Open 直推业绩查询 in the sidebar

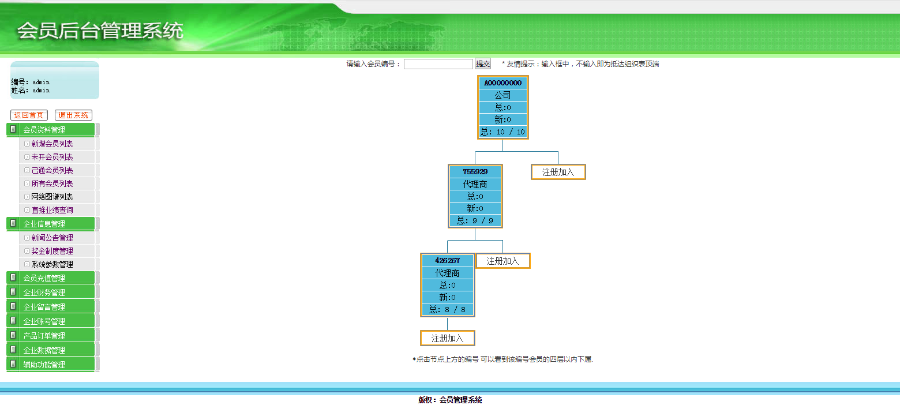click(52, 210)
